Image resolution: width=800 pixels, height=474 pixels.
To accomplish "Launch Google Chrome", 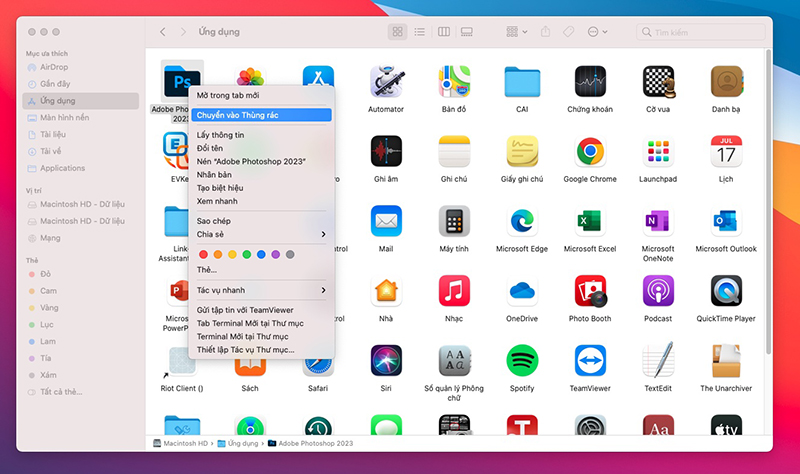I will [x=590, y=152].
